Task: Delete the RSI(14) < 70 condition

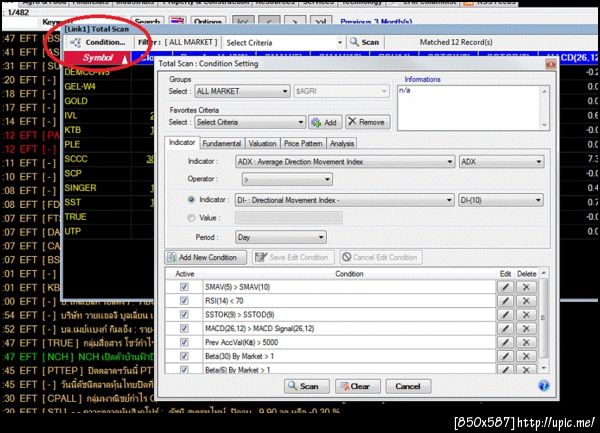Action: pyautogui.click(x=526, y=301)
